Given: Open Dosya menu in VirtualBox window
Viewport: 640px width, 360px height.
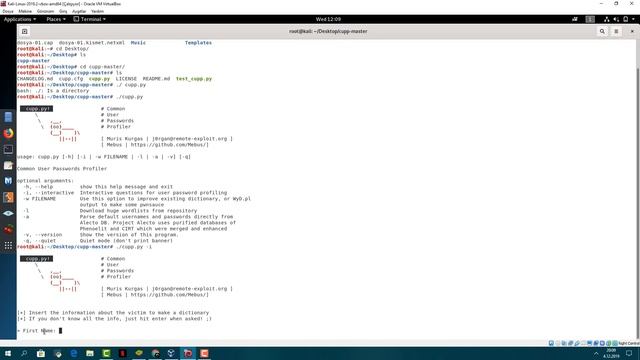Looking at the screenshot, I should [8, 11].
